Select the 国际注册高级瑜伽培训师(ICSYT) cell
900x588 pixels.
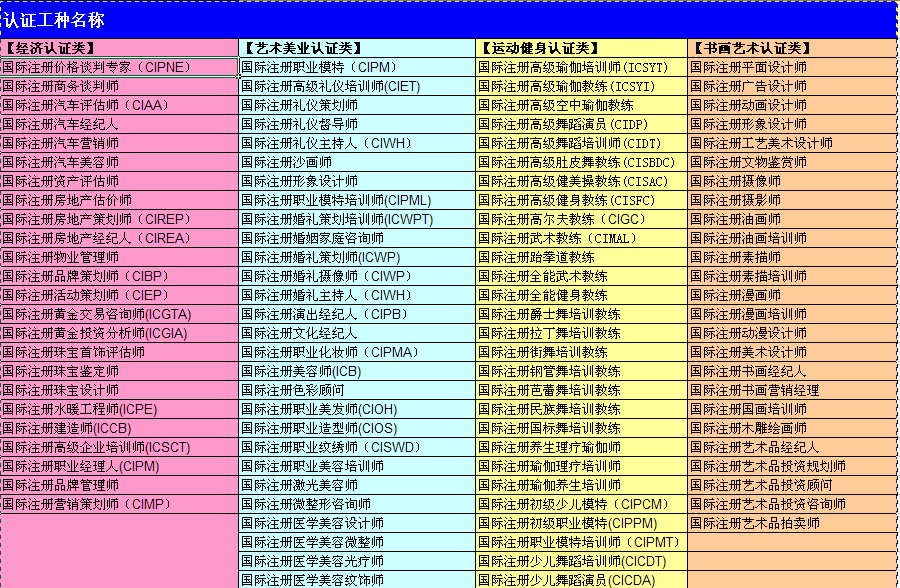pos(581,67)
